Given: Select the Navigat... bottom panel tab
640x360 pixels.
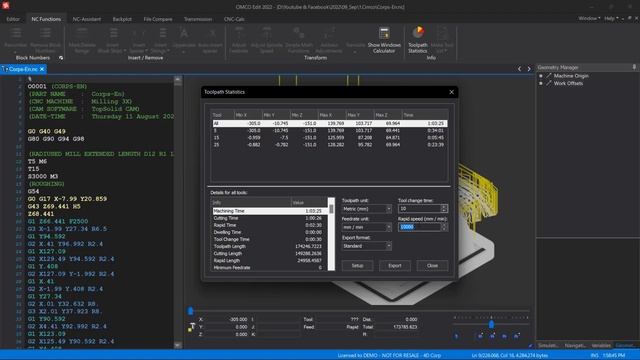Looking at the screenshot, I should [575, 345].
